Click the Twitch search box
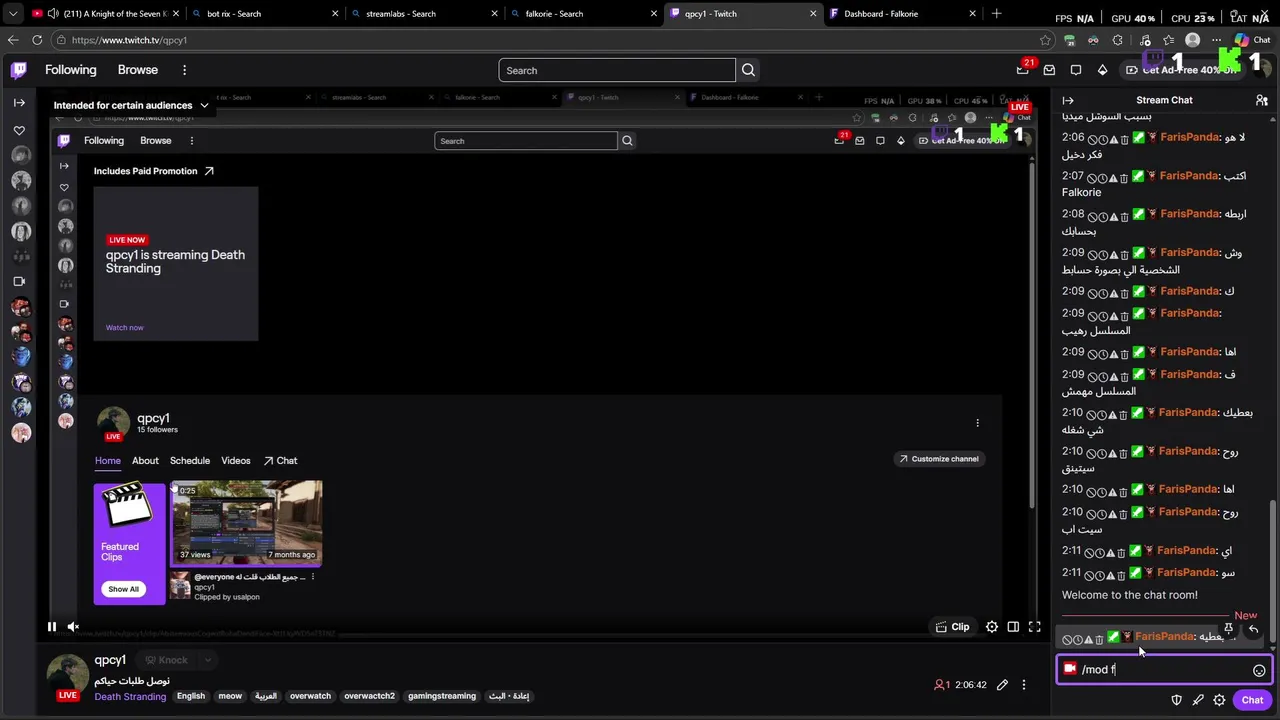This screenshot has width=1280, height=720. tap(617, 70)
